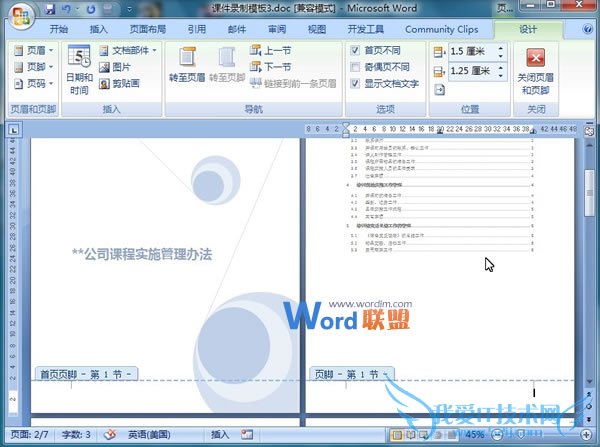Switch to the 审阅 tab

277,29
